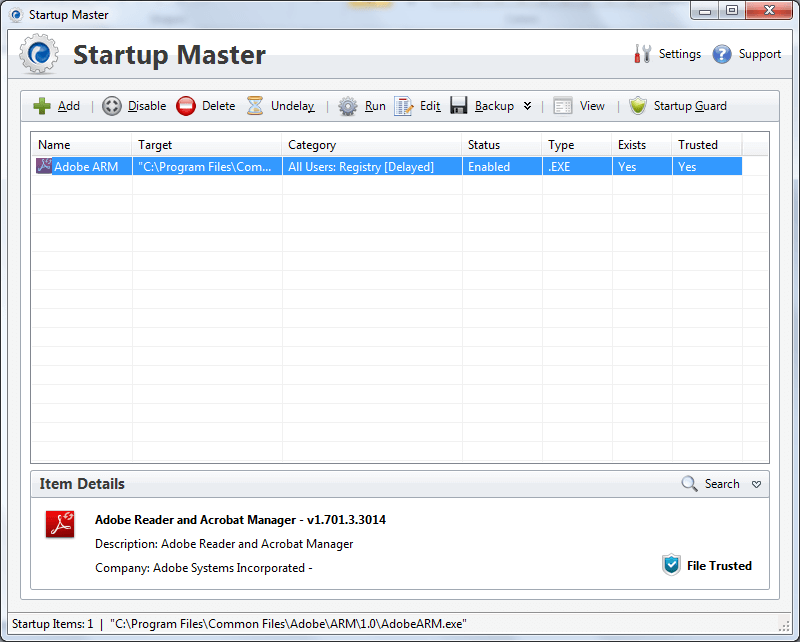Click the Adobe Reader PDF icon in details

click(x=60, y=524)
